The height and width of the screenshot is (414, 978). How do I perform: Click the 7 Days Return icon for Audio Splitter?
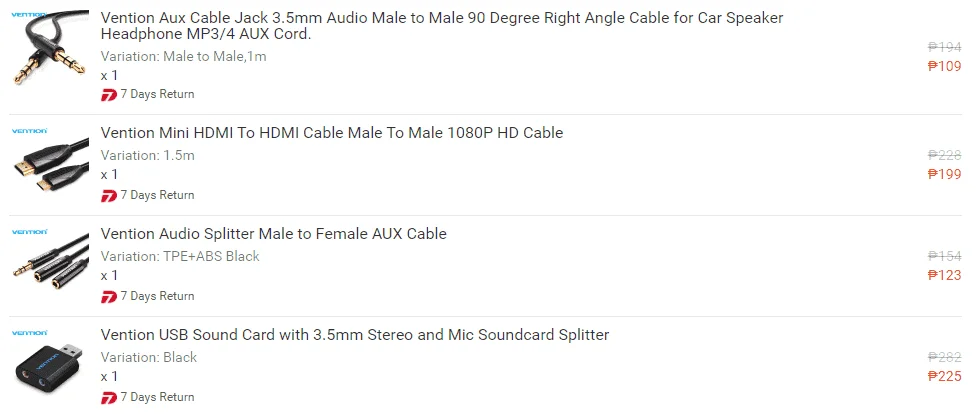coord(109,297)
